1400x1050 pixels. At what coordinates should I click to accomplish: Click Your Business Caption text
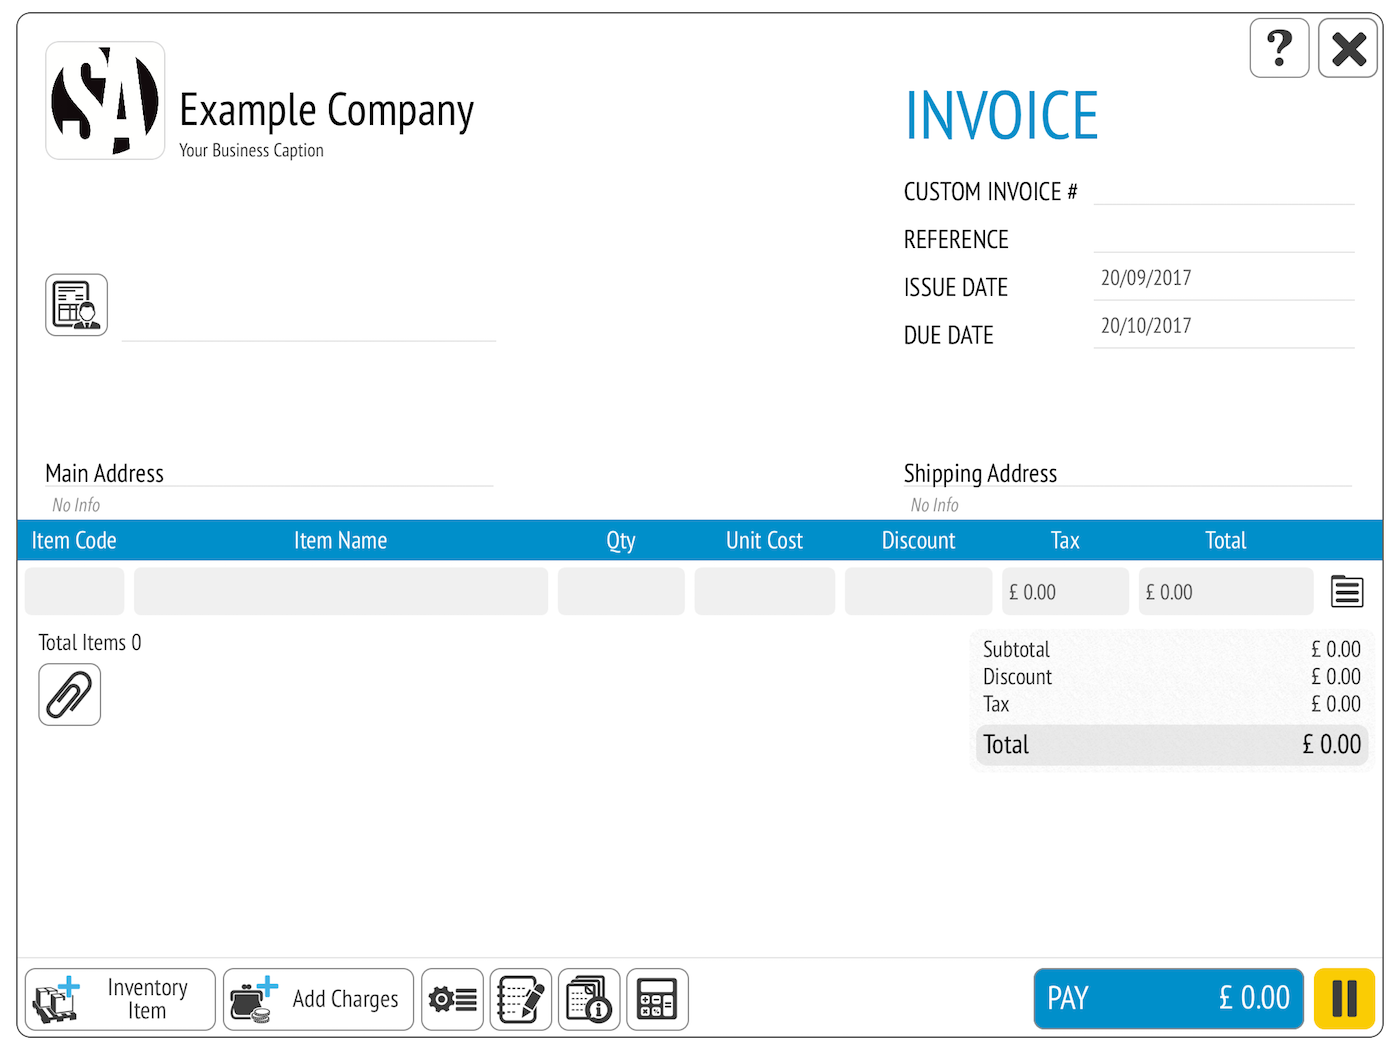click(251, 150)
